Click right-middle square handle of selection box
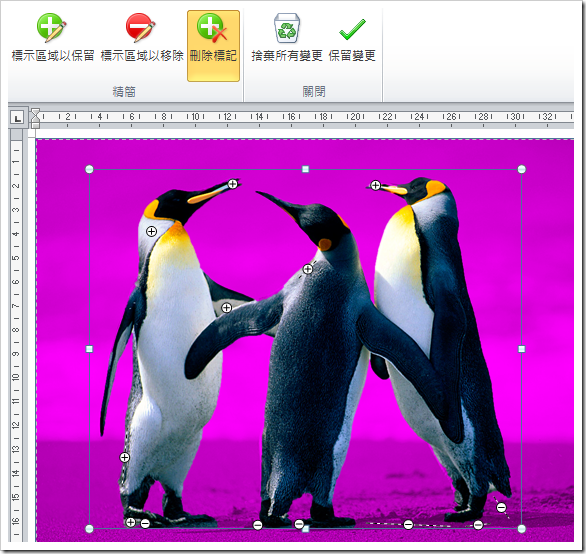Image resolution: width=586 pixels, height=554 pixels. click(522, 349)
